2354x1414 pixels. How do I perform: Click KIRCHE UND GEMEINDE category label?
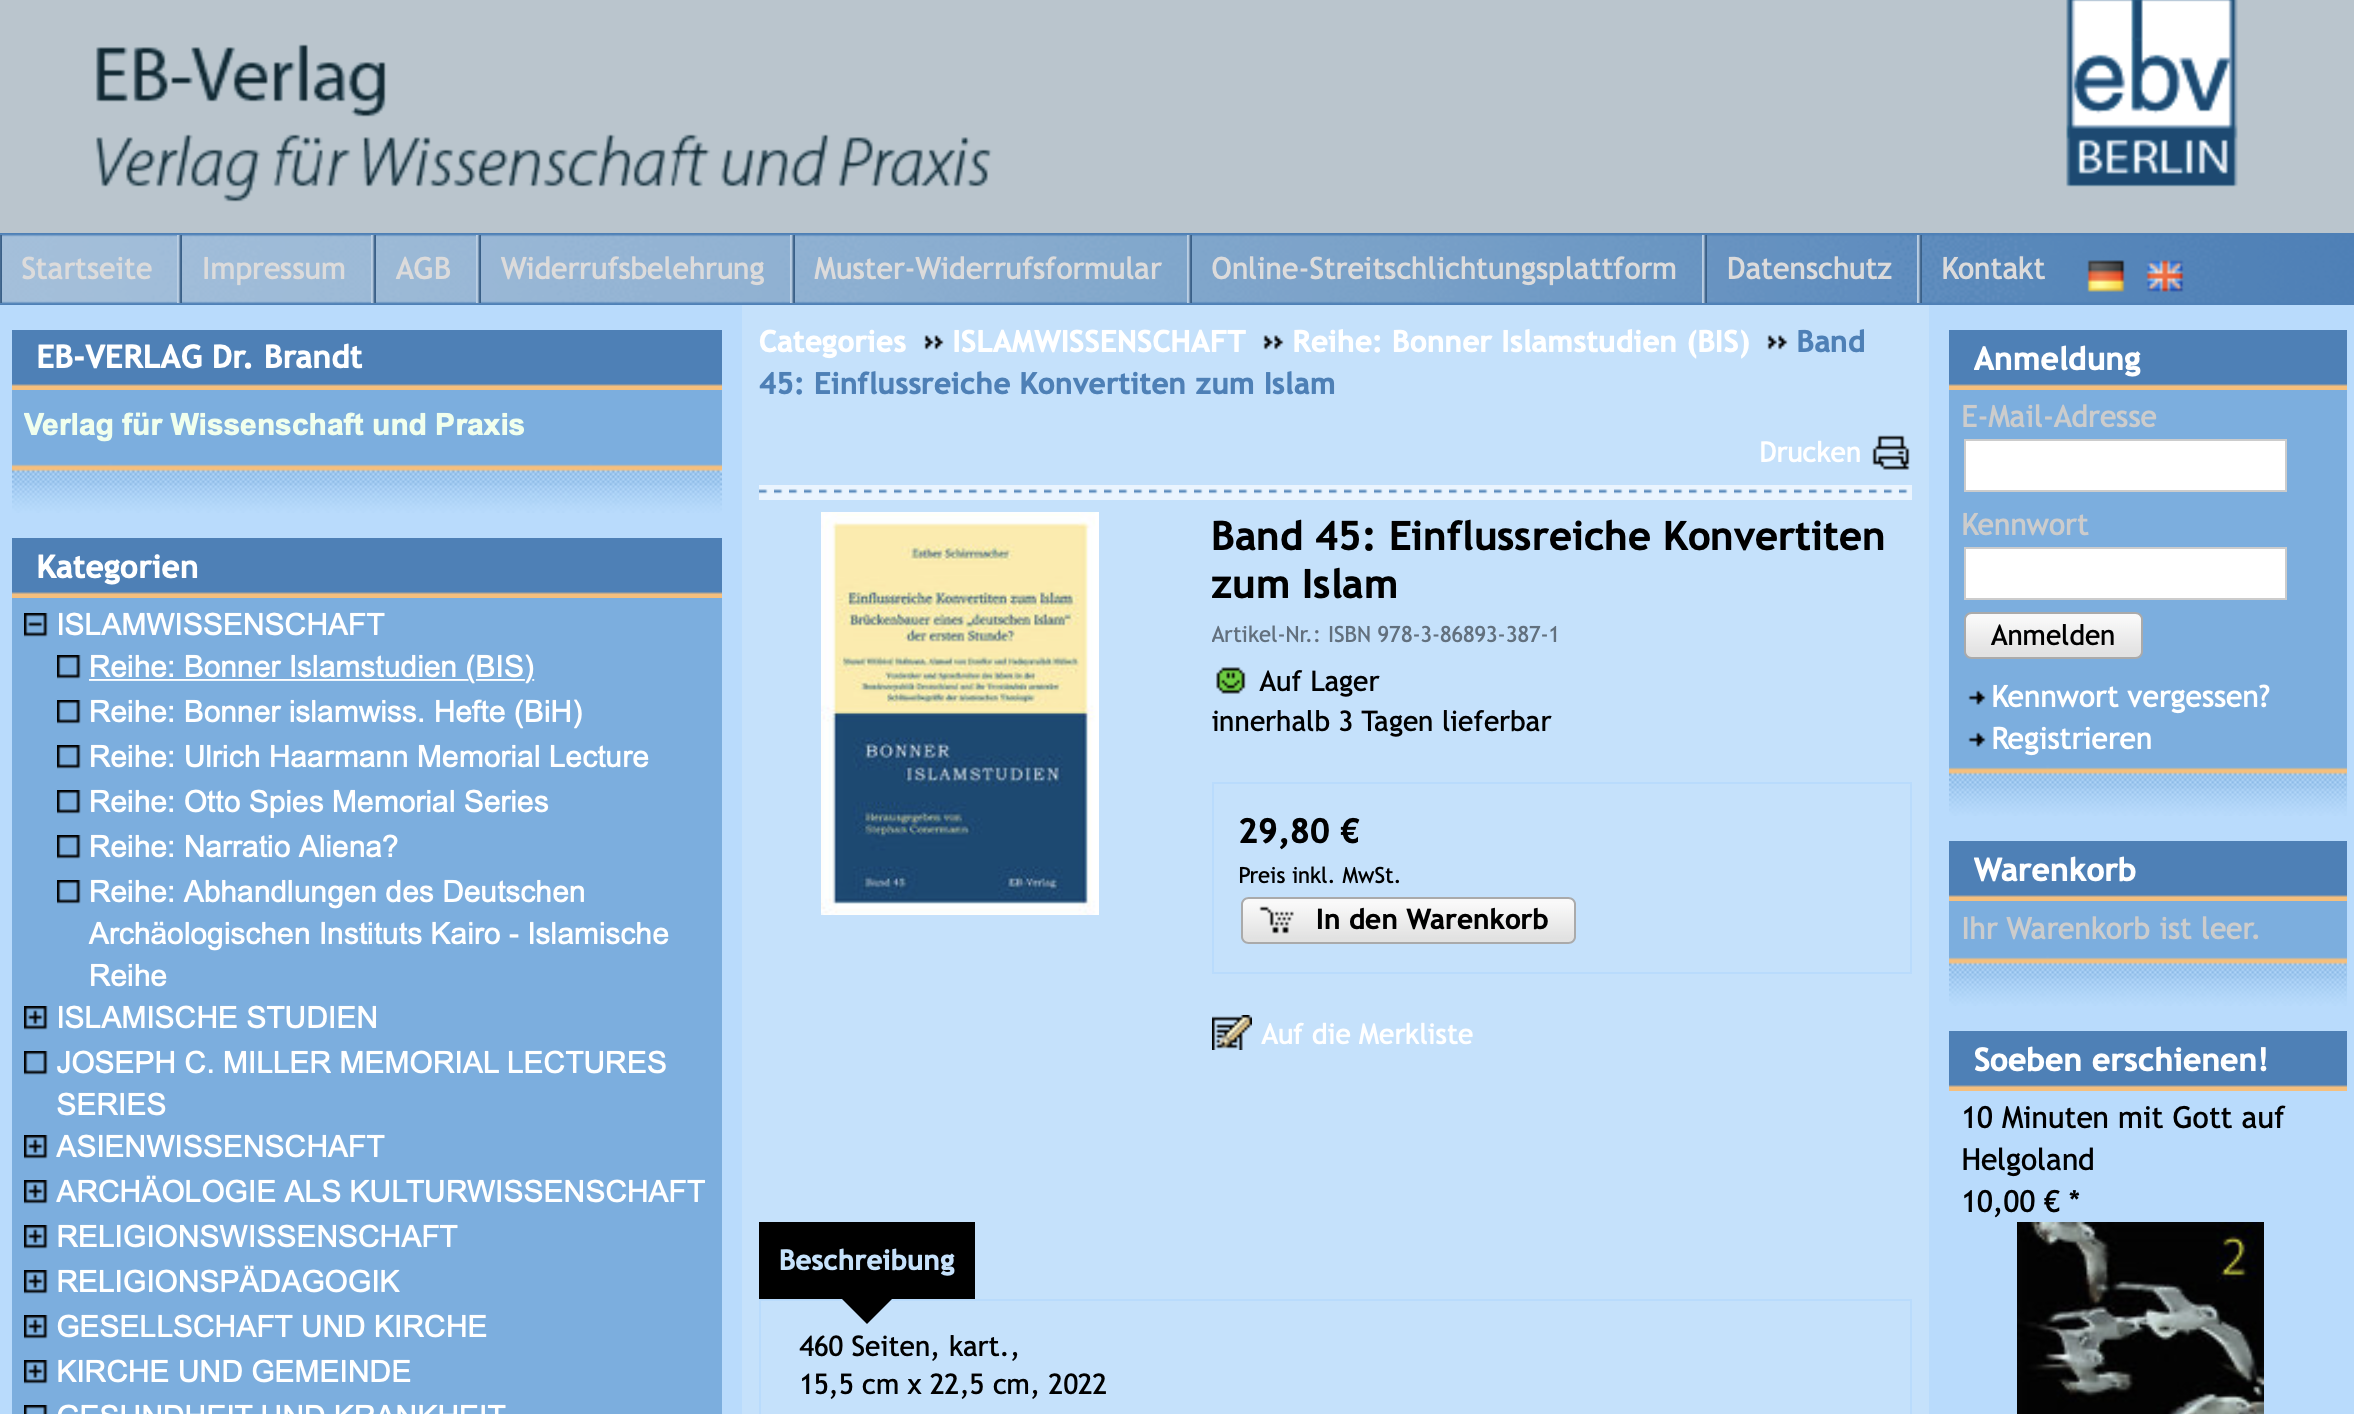click(x=234, y=1372)
